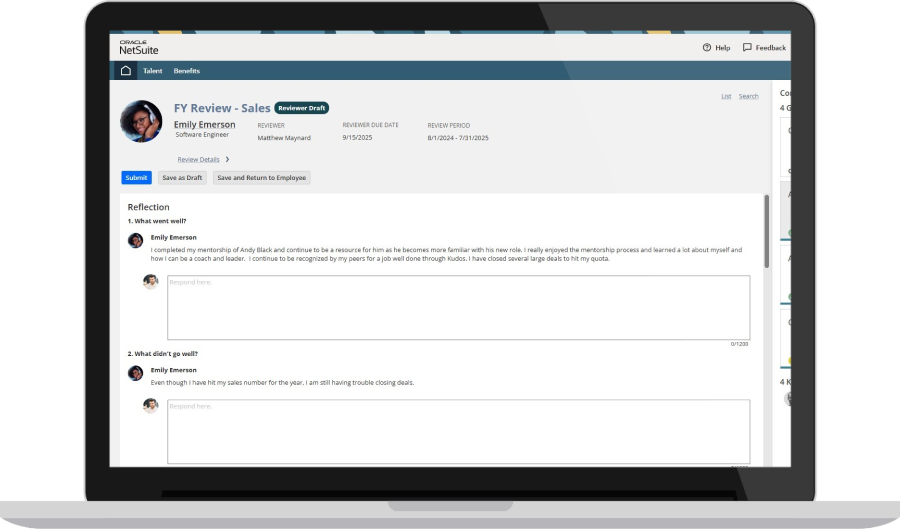Click Emily's avatar under What didn't go well
900x529 pixels.
pos(135,373)
